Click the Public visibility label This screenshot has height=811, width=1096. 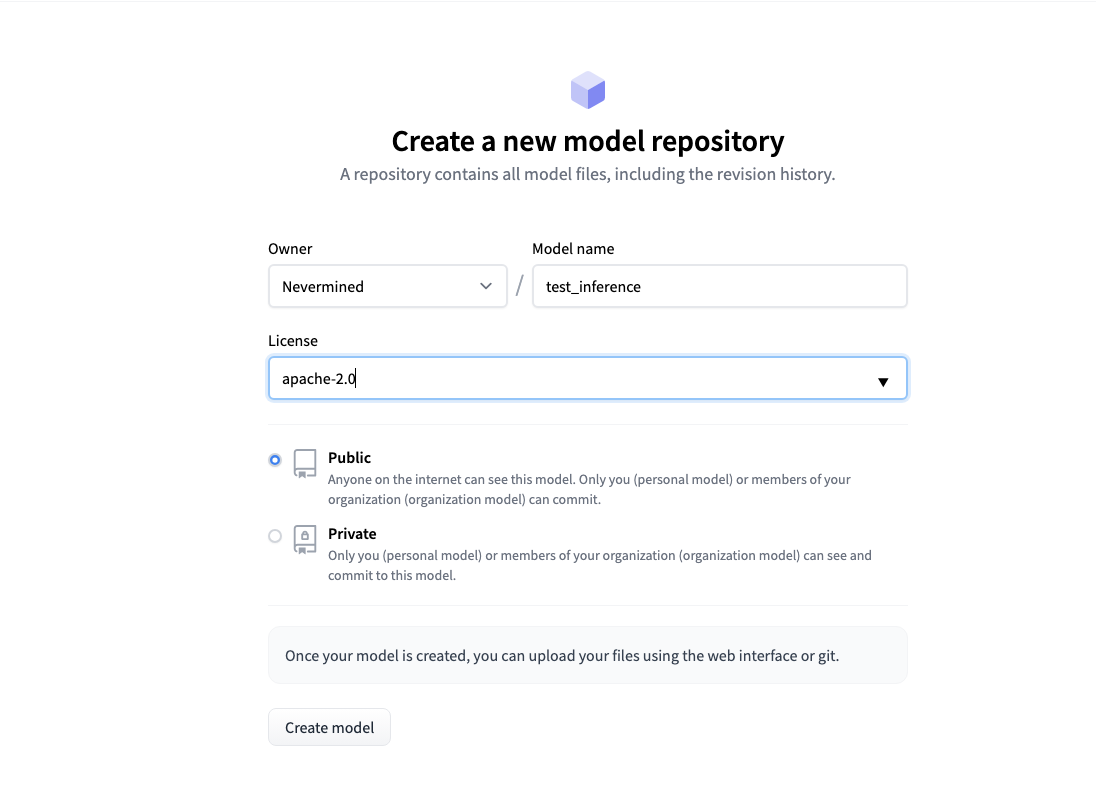pos(349,457)
